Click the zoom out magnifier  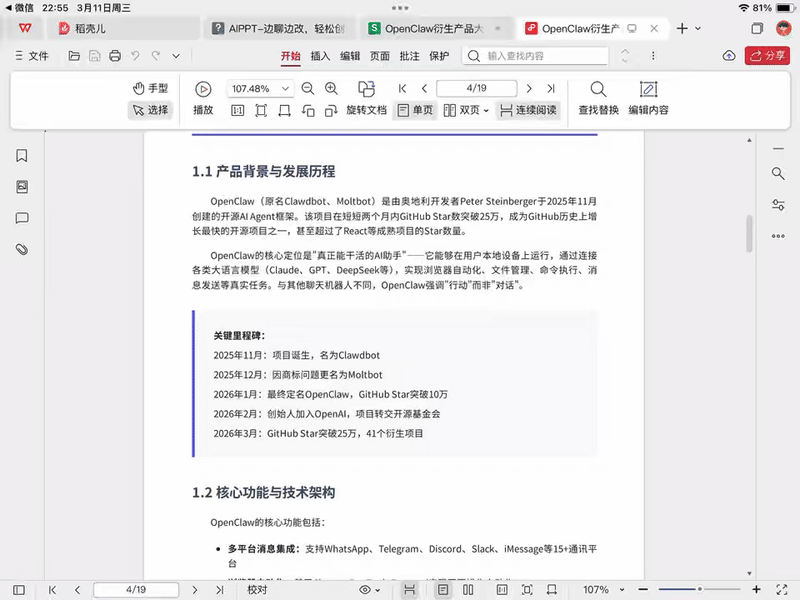pyautogui.click(x=308, y=88)
